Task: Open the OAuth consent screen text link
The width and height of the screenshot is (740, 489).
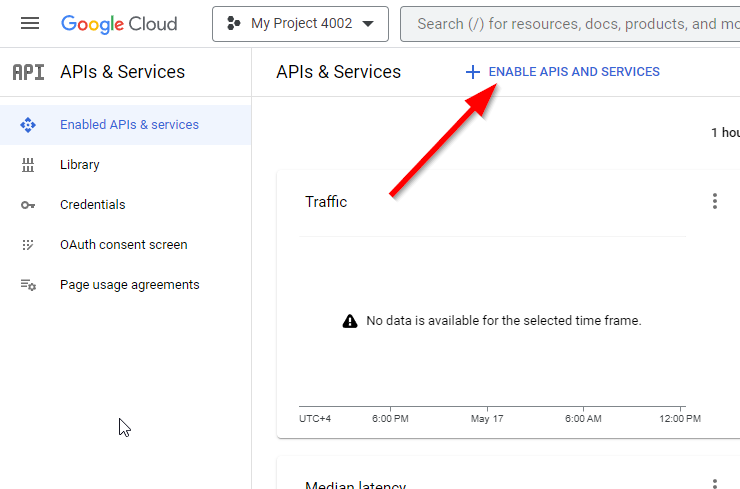Action: [124, 245]
